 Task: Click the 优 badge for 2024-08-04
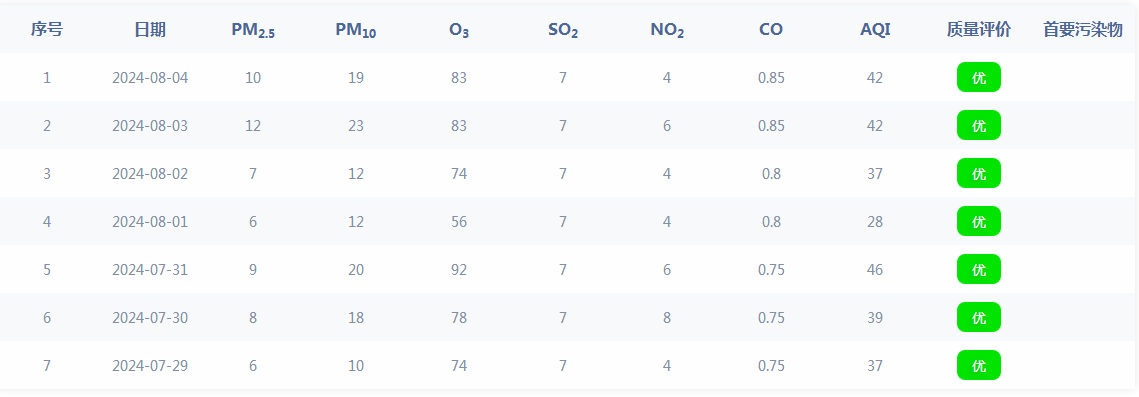point(978,78)
